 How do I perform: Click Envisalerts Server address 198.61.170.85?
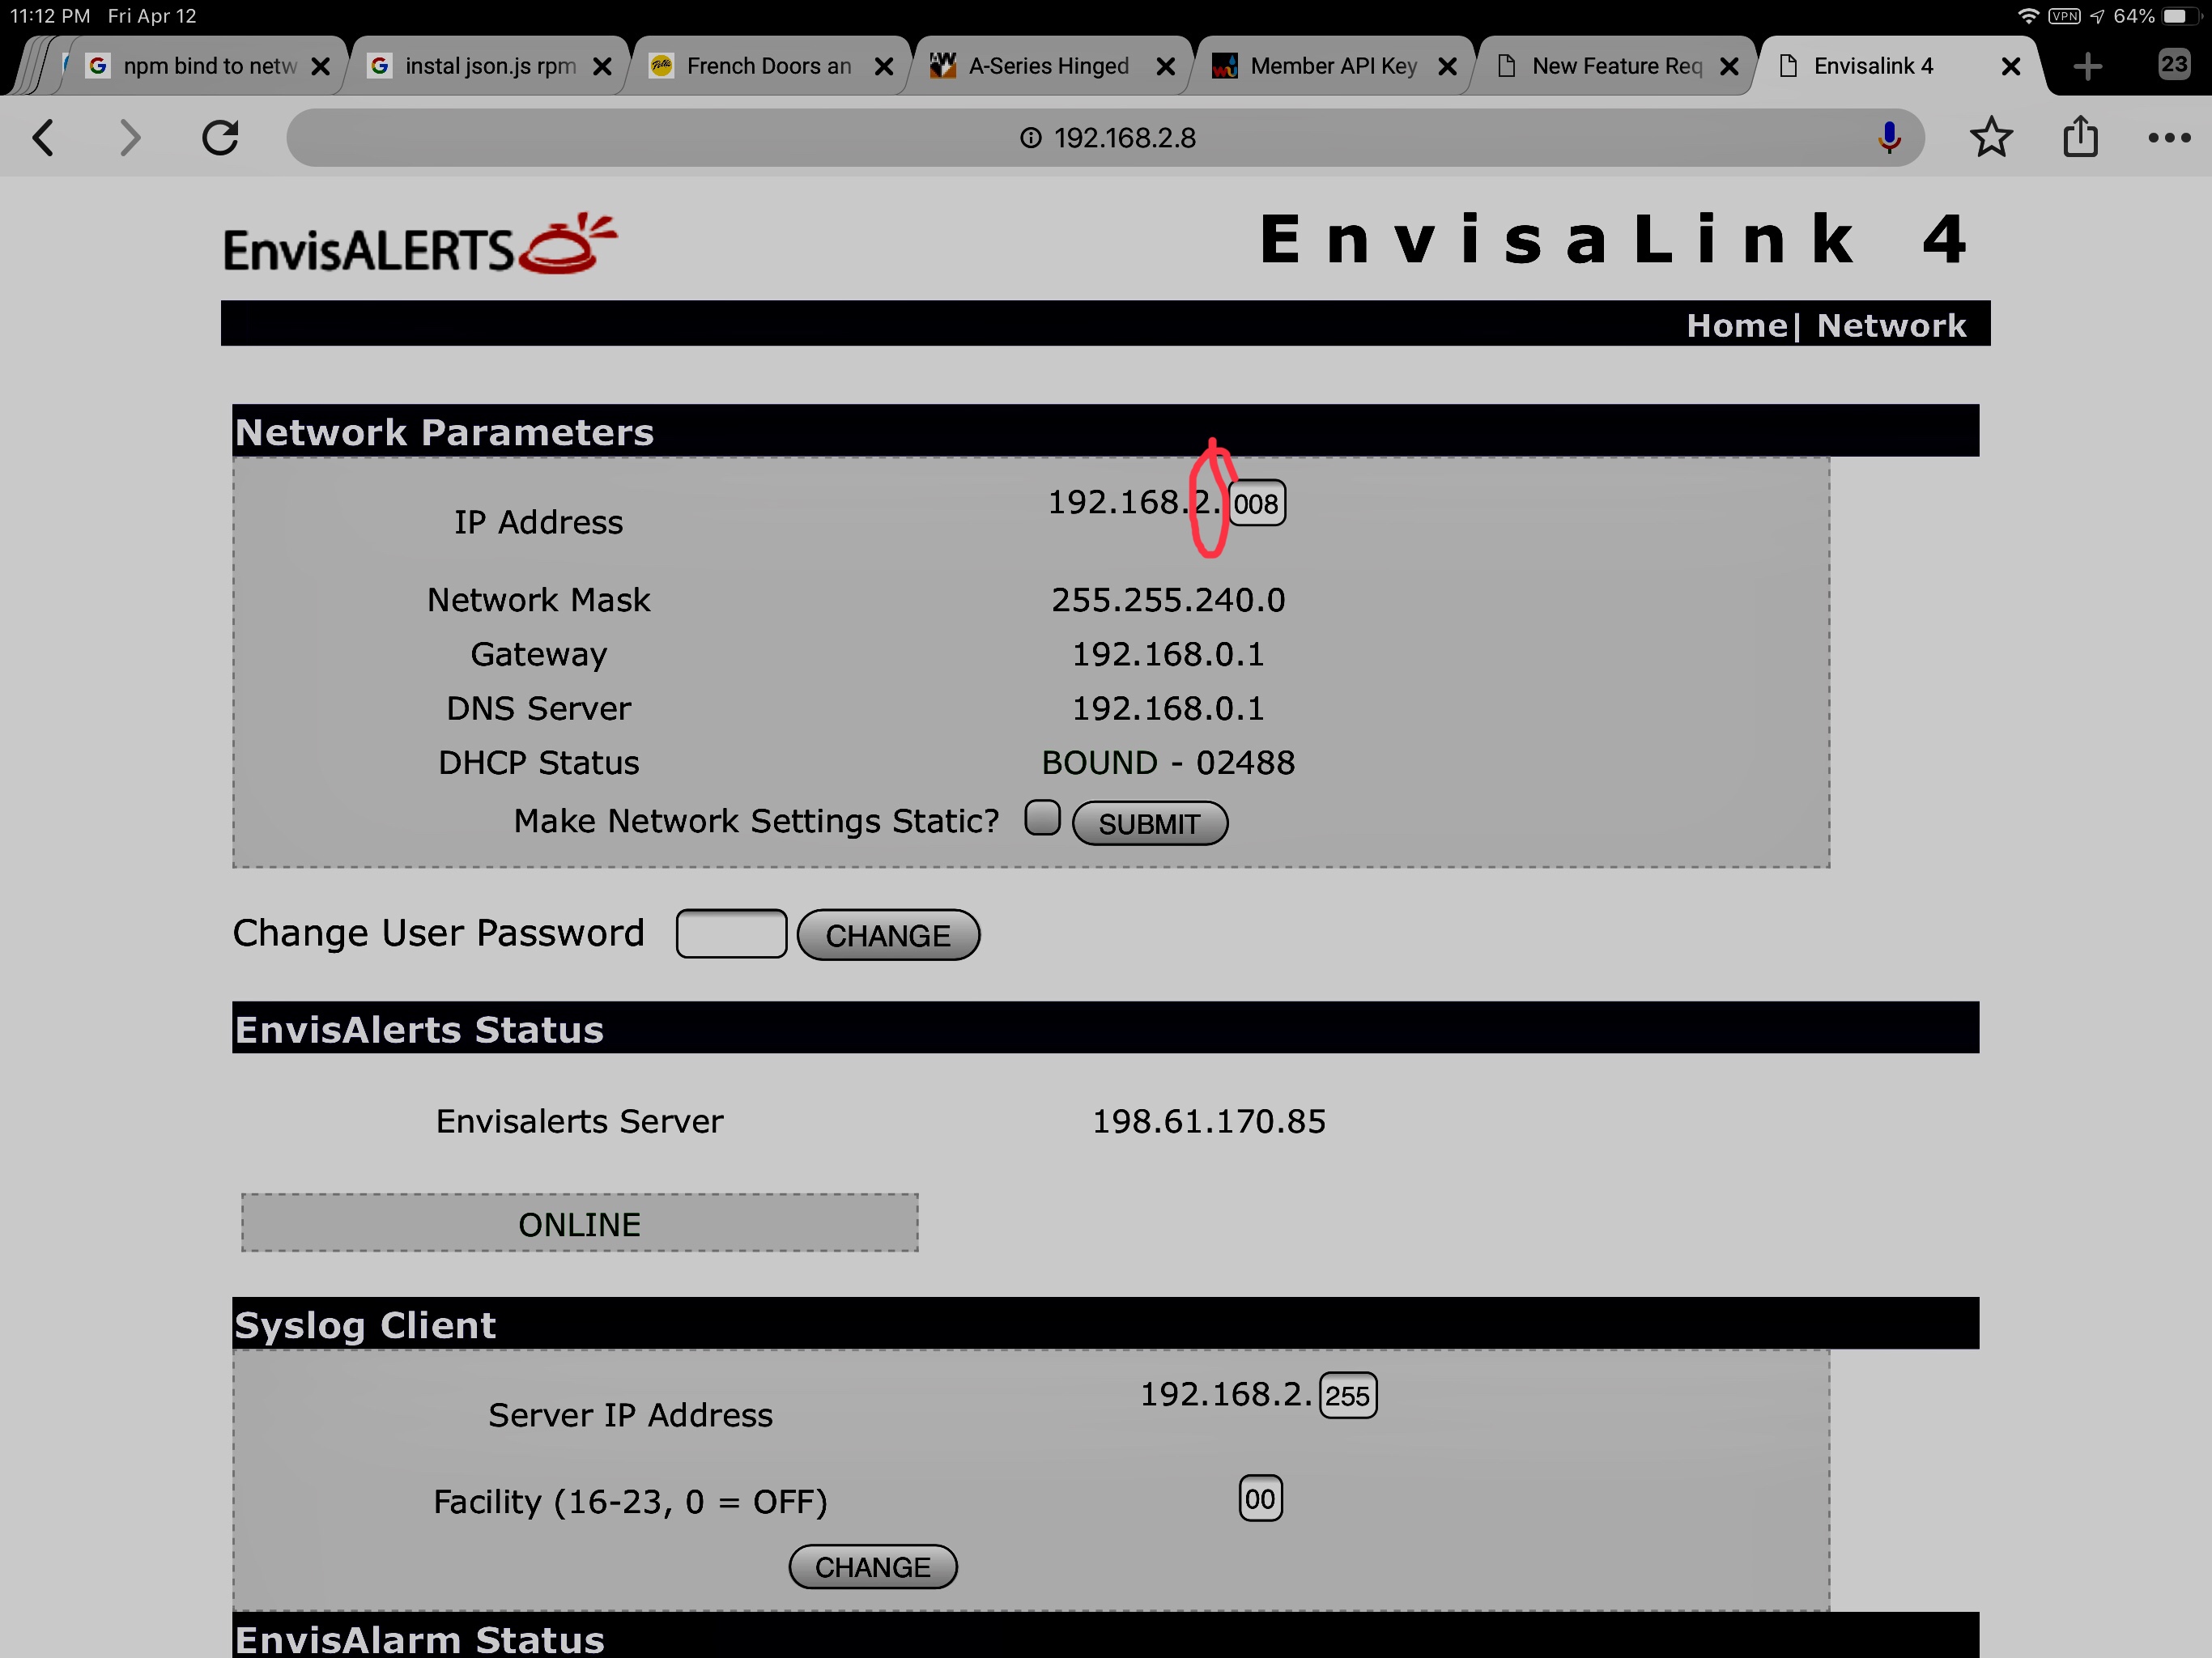point(1208,1122)
